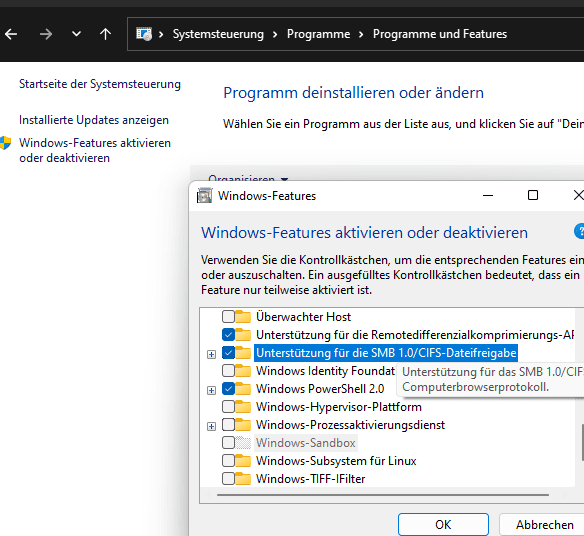Select Unterstützung für die Remotedifferenzialkomprimierungs row
The height and width of the screenshot is (536, 584).
click(415, 334)
